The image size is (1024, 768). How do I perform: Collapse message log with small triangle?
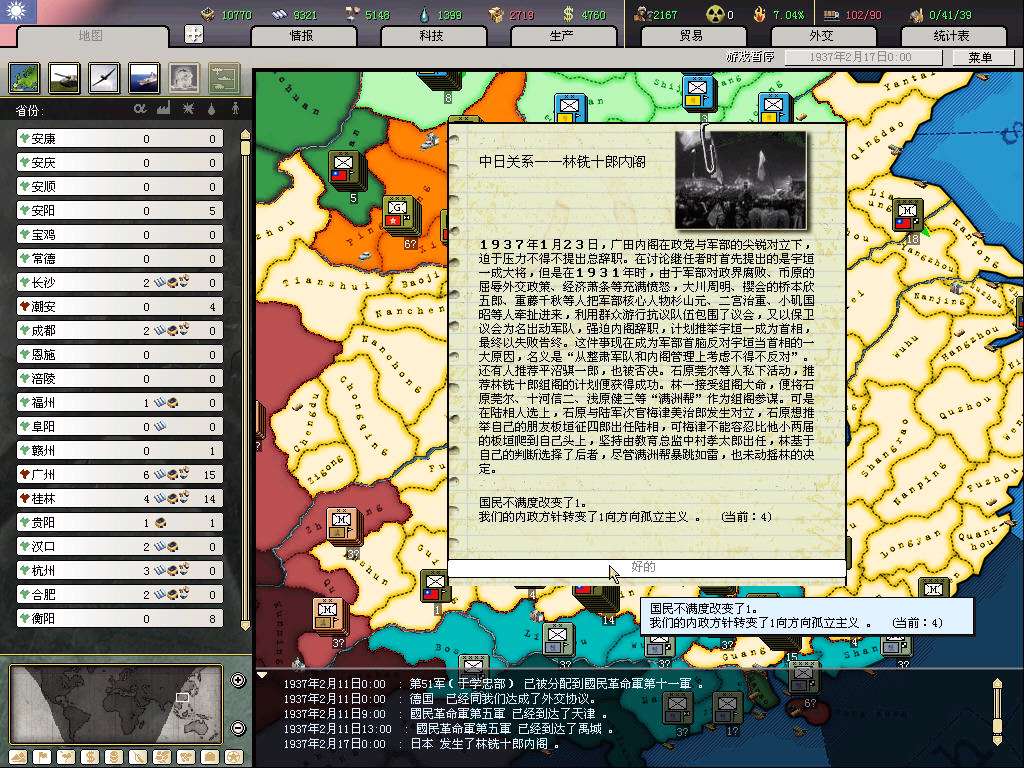coord(262,675)
